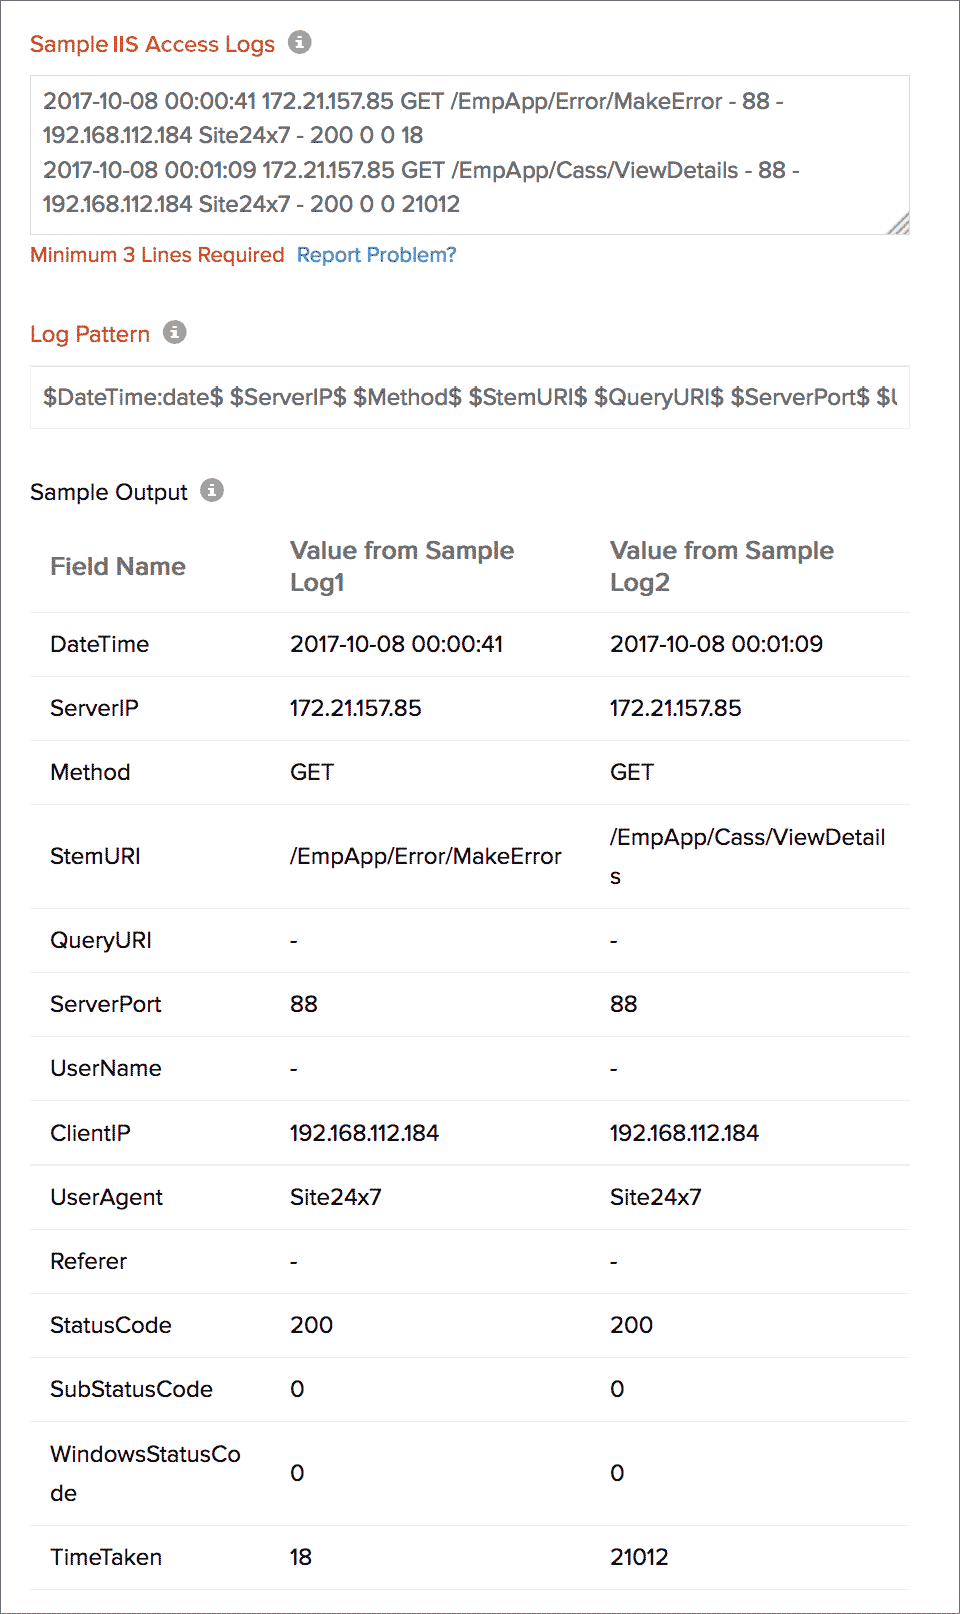Click the info icon next to Log Pattern

point(175,332)
